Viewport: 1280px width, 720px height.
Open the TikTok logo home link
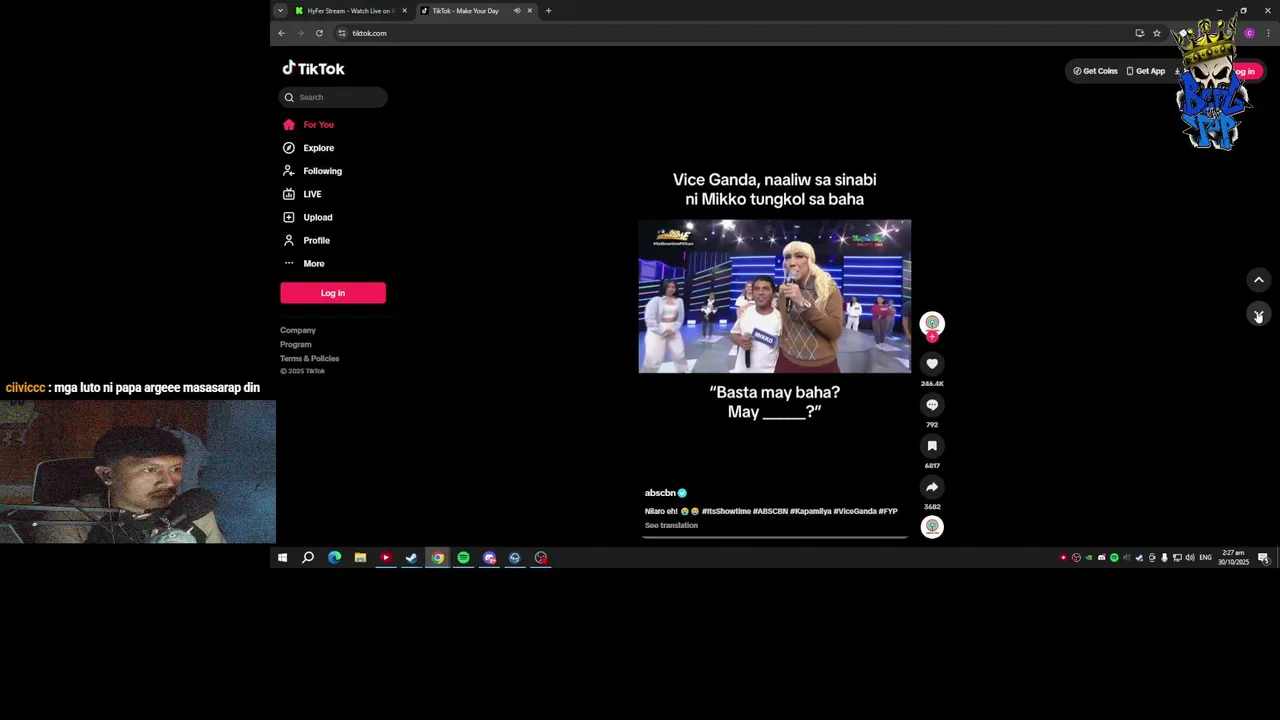point(313,68)
